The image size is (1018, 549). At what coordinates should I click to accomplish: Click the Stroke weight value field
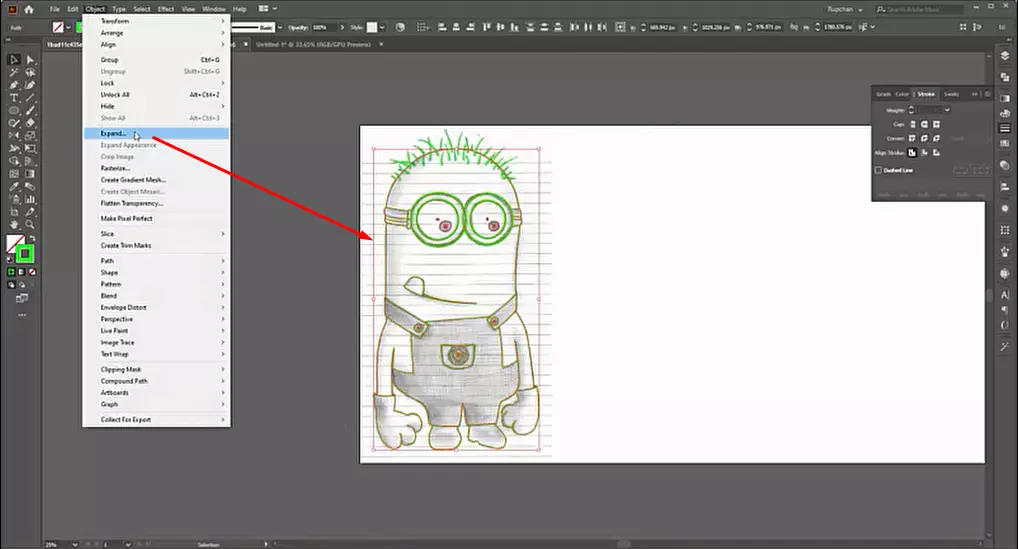coord(930,110)
